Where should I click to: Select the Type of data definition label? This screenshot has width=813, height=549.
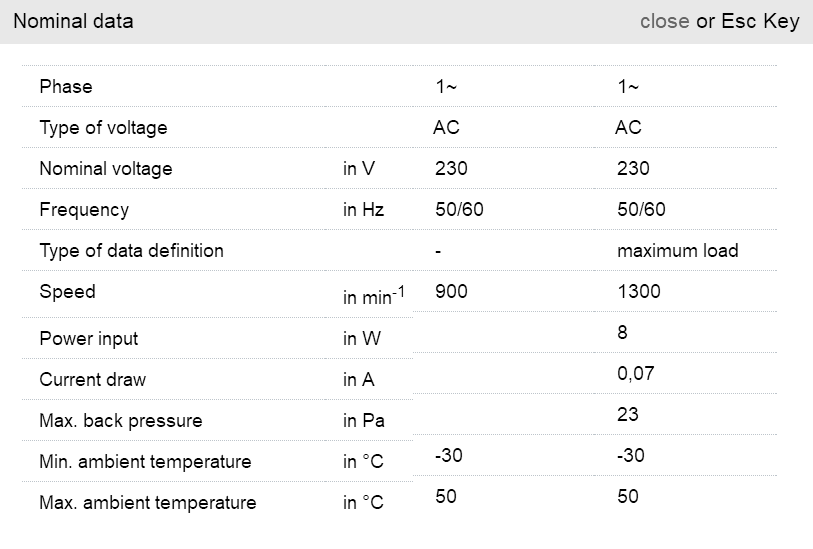(x=131, y=251)
